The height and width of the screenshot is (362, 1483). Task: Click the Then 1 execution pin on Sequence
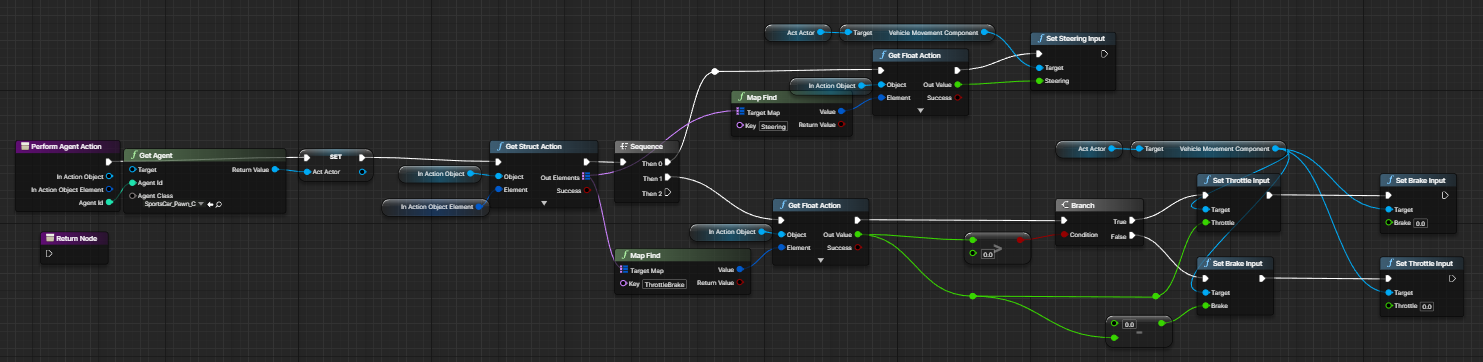point(667,178)
